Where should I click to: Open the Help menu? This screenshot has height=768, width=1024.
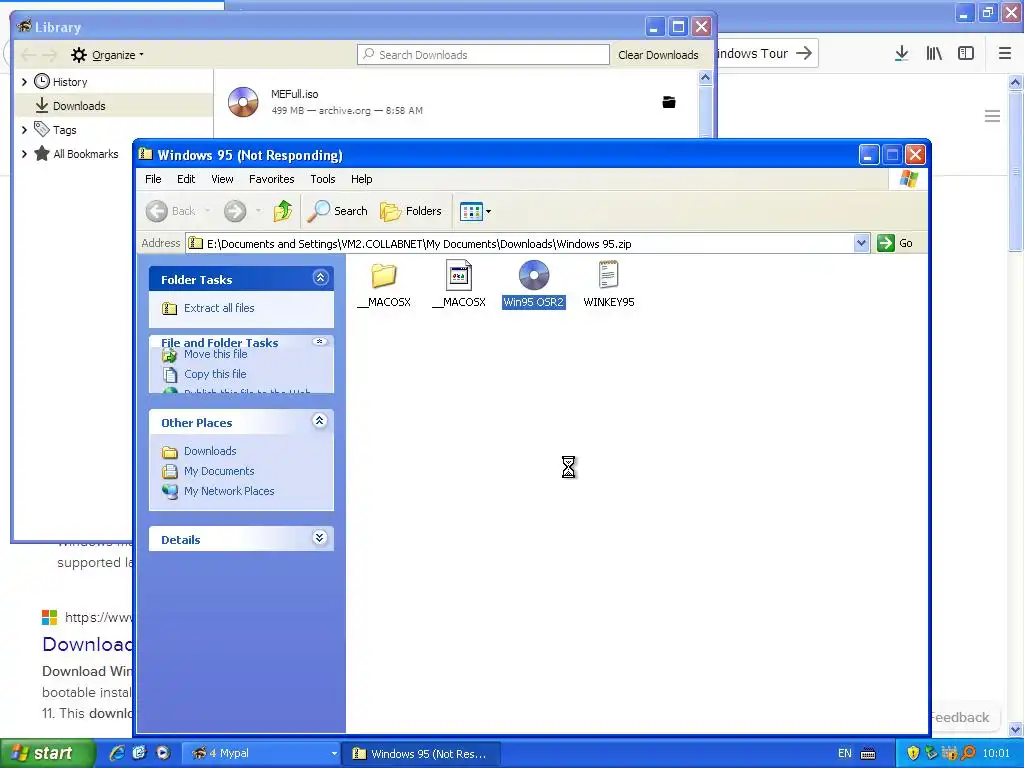[x=361, y=179]
